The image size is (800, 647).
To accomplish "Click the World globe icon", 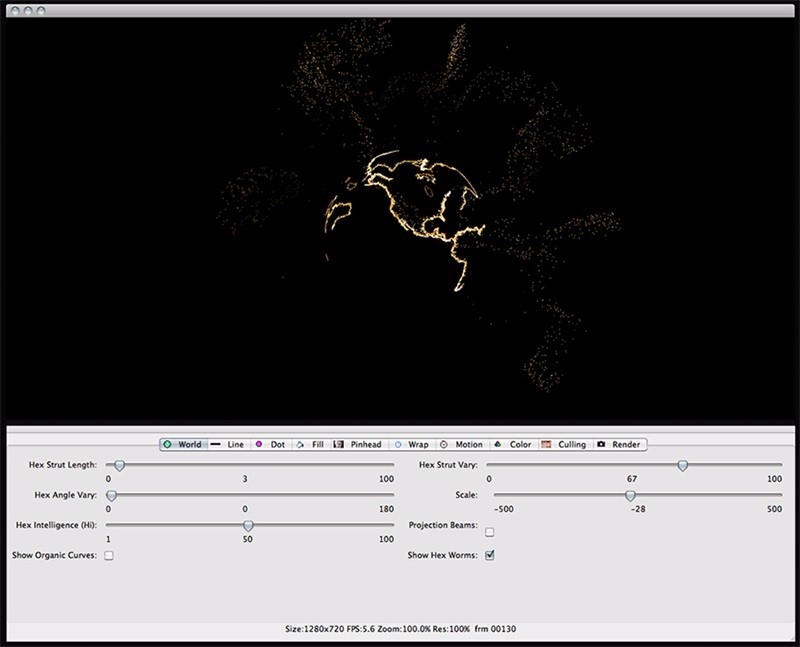I will tap(168, 444).
